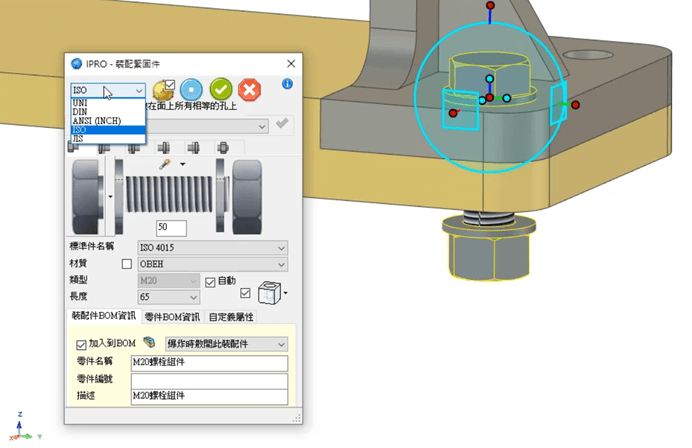Switch to the 零件BOM資訊 tab
The height and width of the screenshot is (448, 692).
pos(173,317)
